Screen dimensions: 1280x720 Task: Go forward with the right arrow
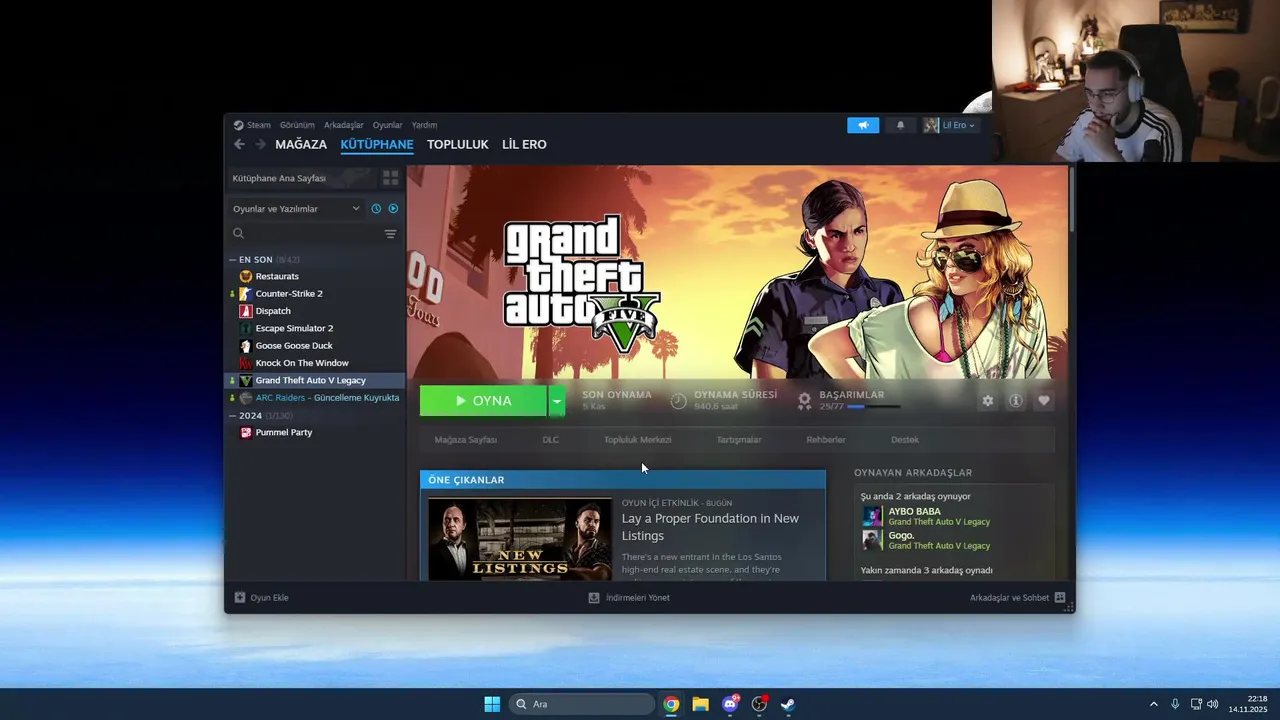click(260, 144)
